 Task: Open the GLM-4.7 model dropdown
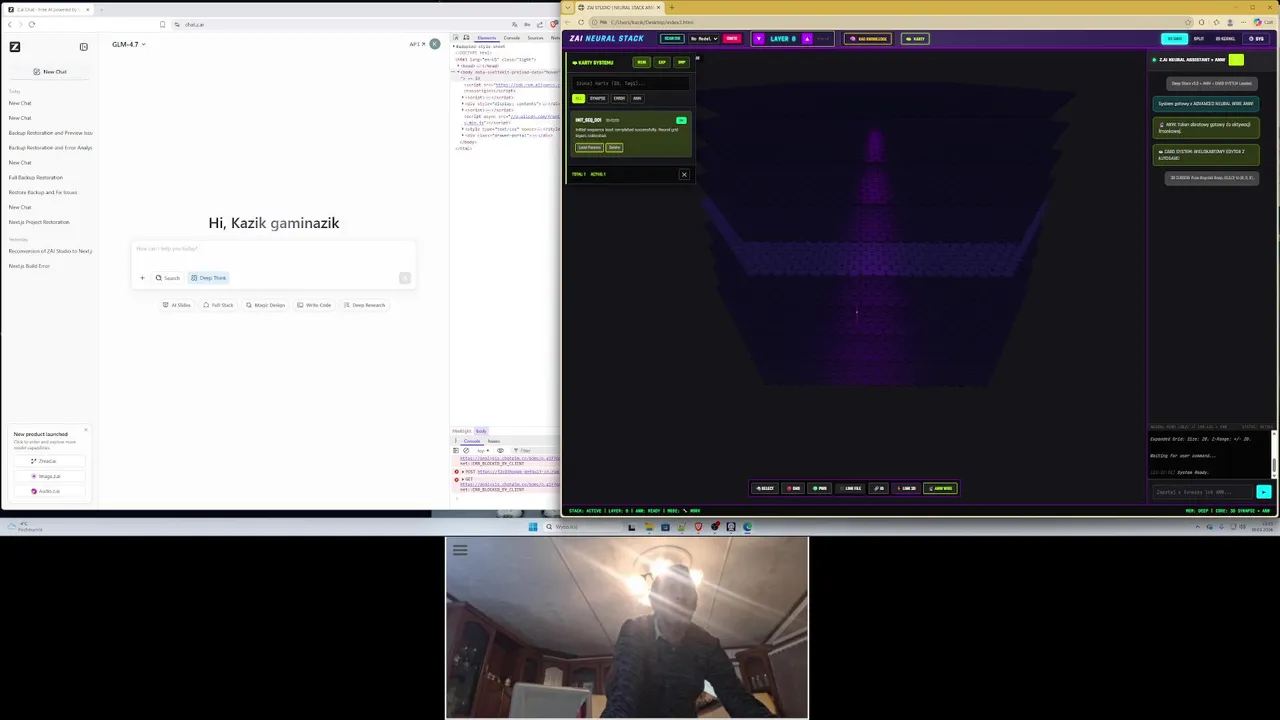pyautogui.click(x=128, y=44)
